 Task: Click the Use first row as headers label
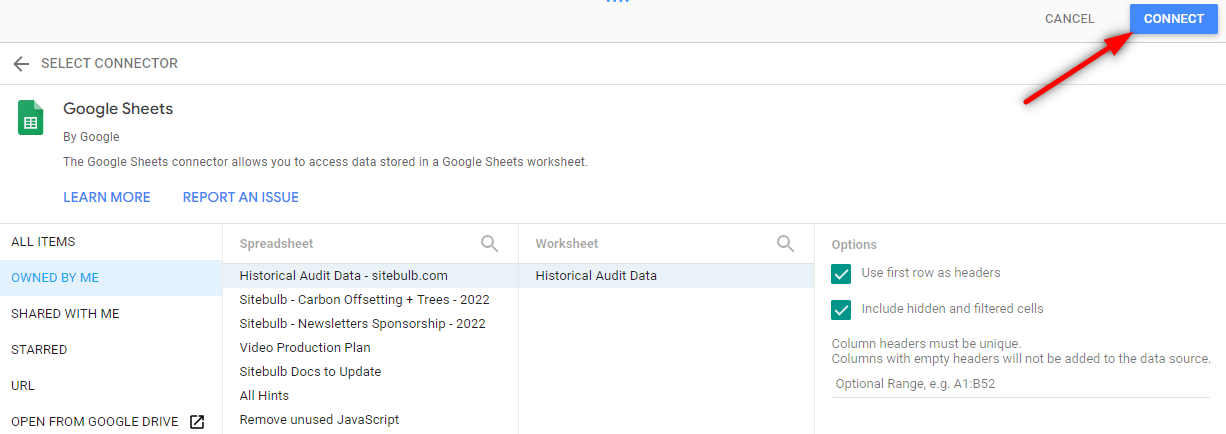coord(931,273)
